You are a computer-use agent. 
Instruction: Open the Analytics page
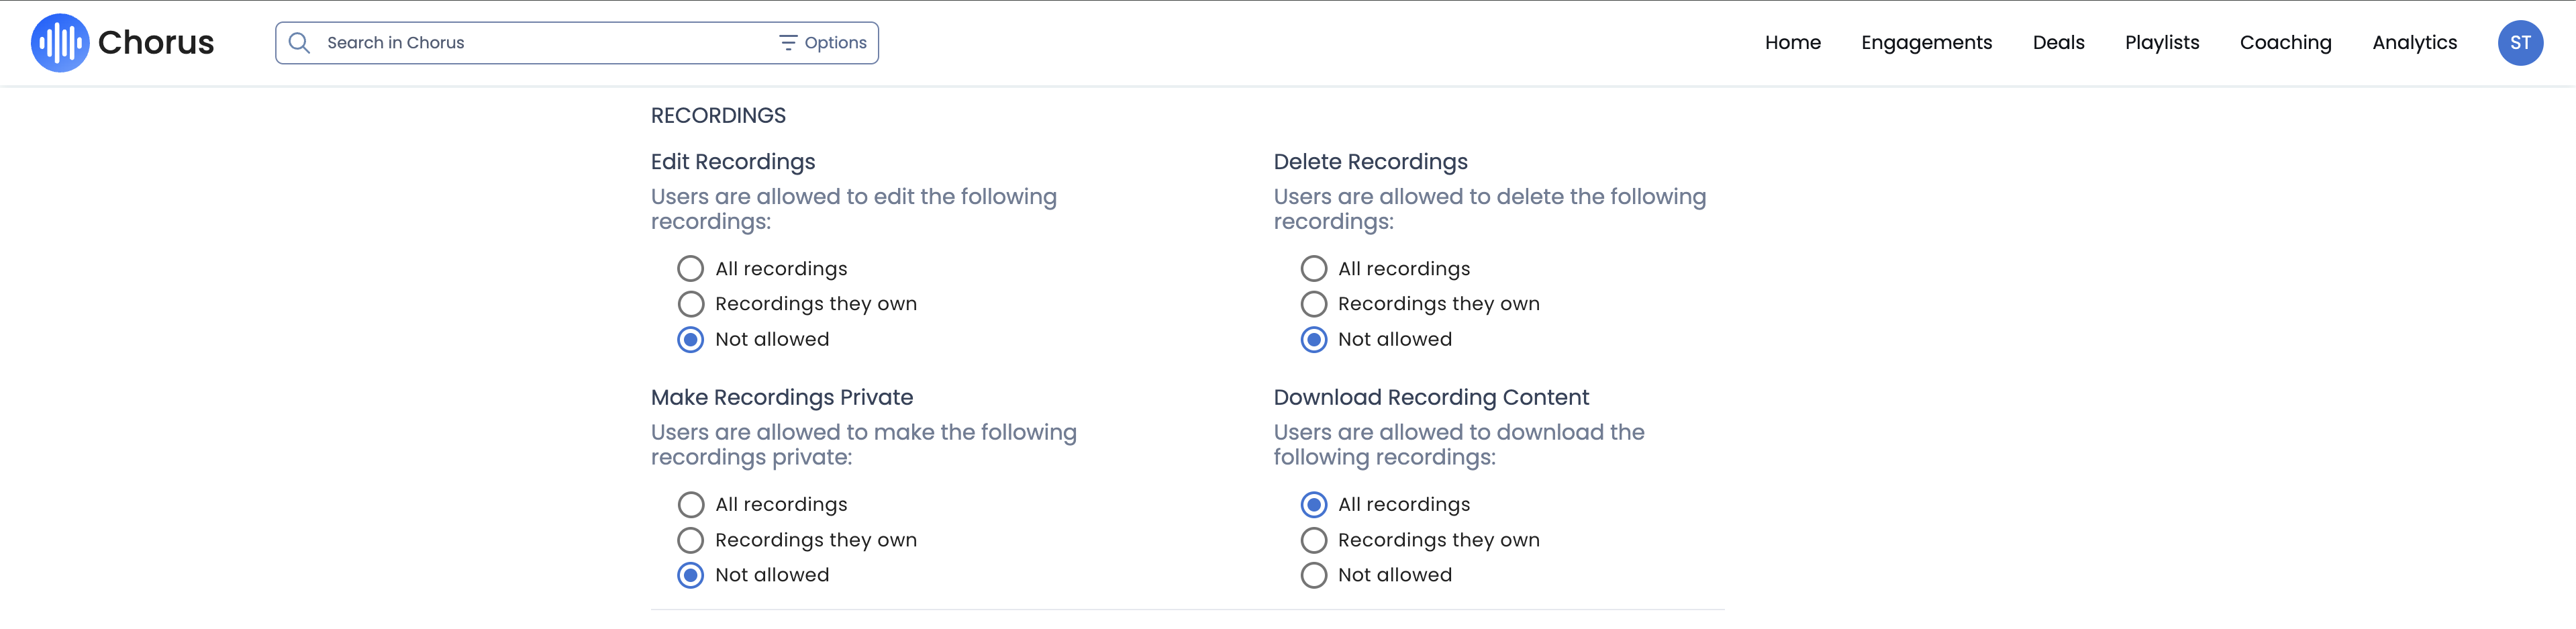2414,42
